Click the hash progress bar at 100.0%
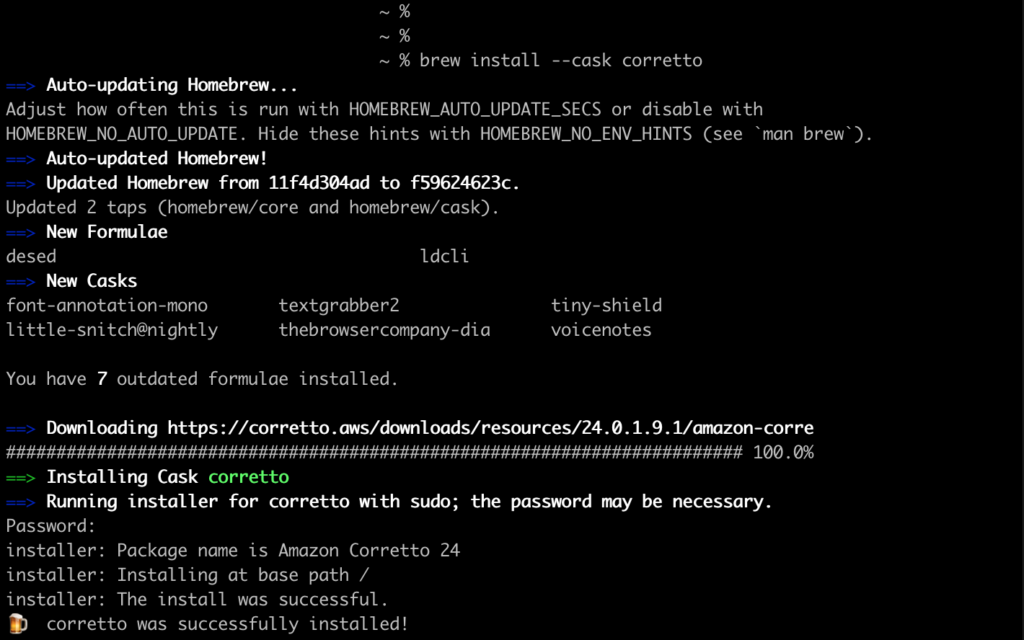 coord(374,453)
